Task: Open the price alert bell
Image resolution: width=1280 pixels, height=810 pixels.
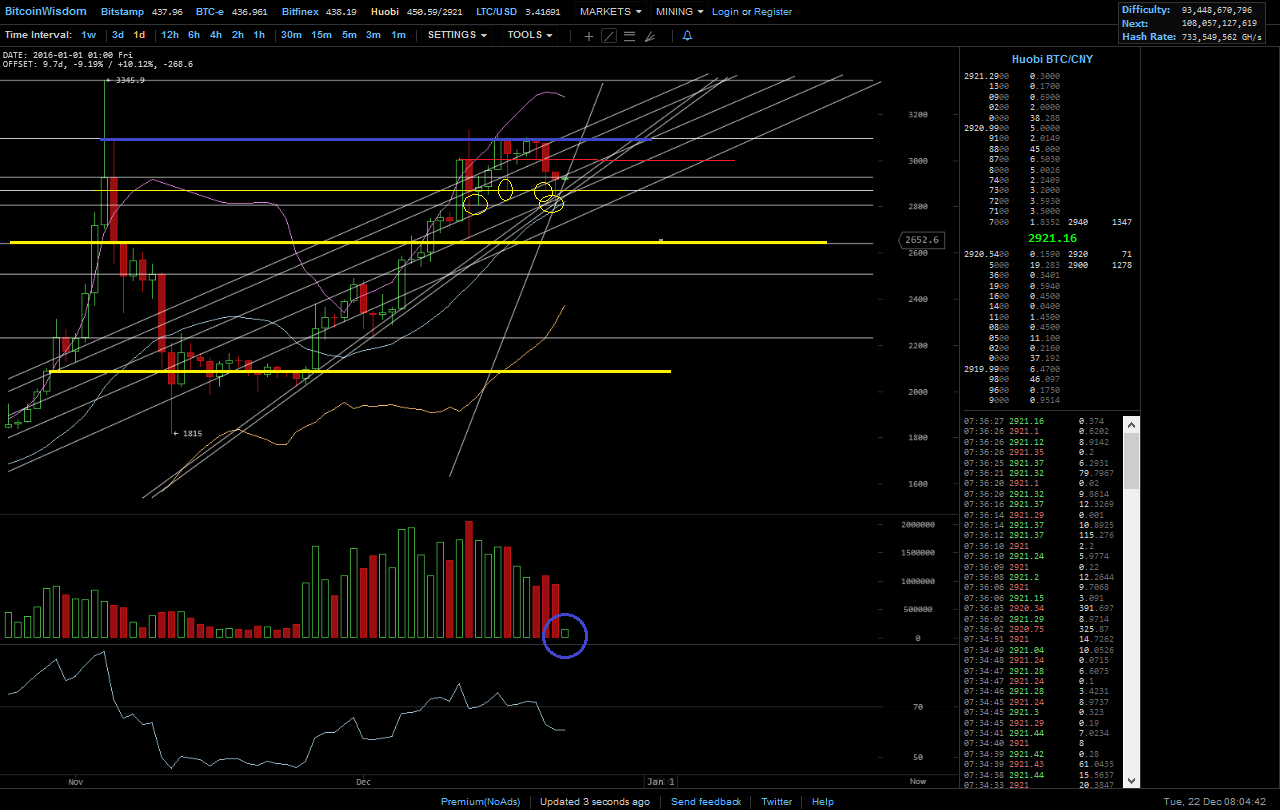Action: click(687, 35)
